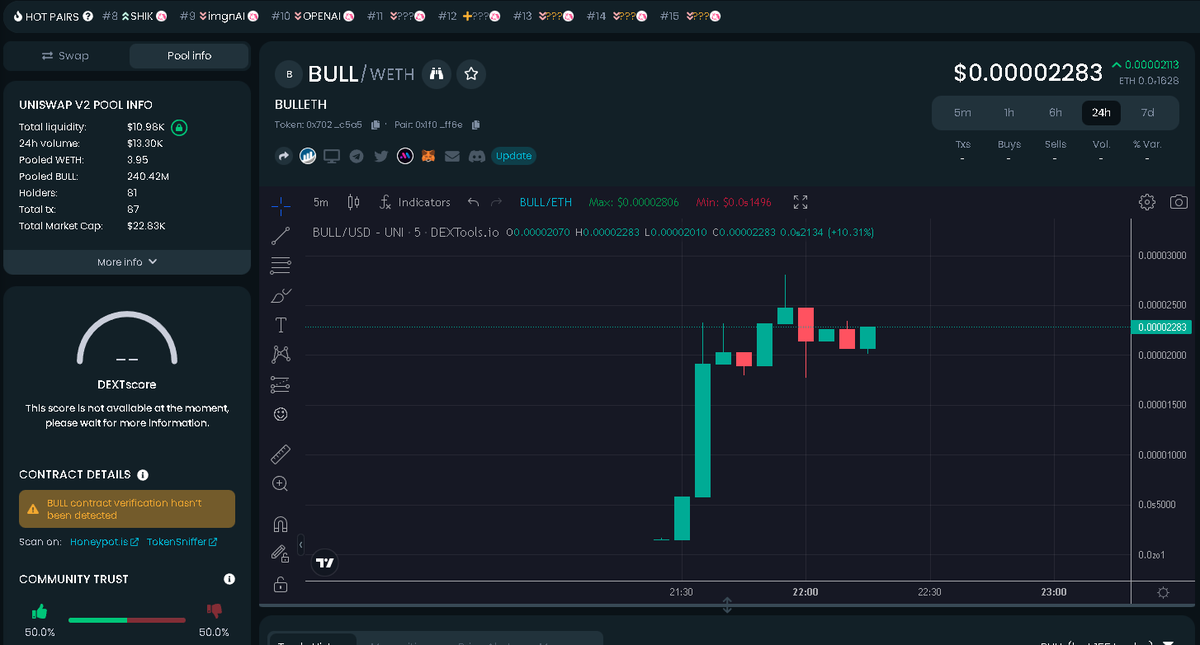Viewport: 1200px width, 645px height.
Task: Select the 7d stats period
Action: pyautogui.click(x=1147, y=113)
